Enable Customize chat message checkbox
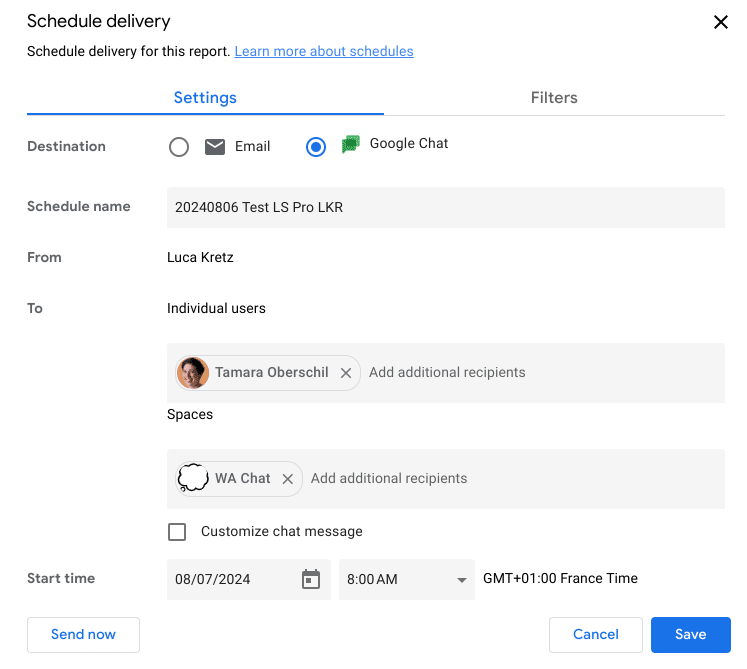The height and width of the screenshot is (669, 747). (x=177, y=532)
